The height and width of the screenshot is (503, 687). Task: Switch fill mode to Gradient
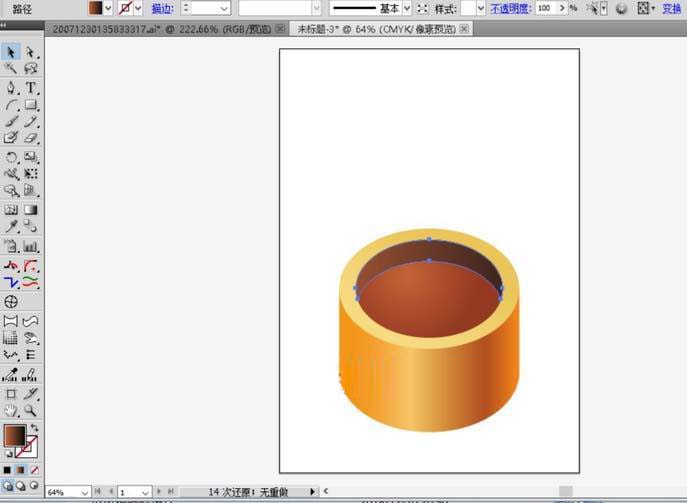coord(20,470)
